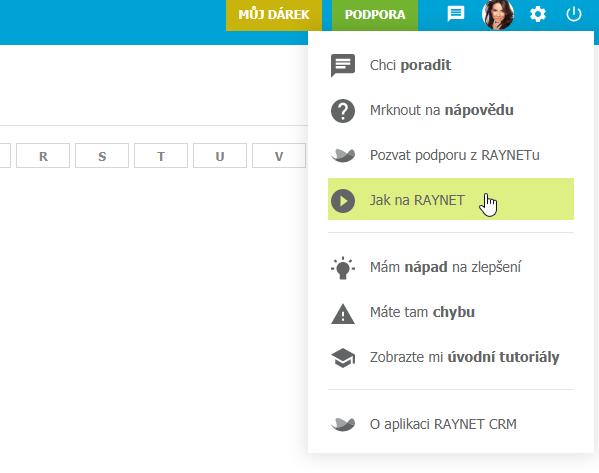599x473 pixels.
Task: Click RAYNET logo icon beside O aplikaci
Action: [x=343, y=424]
